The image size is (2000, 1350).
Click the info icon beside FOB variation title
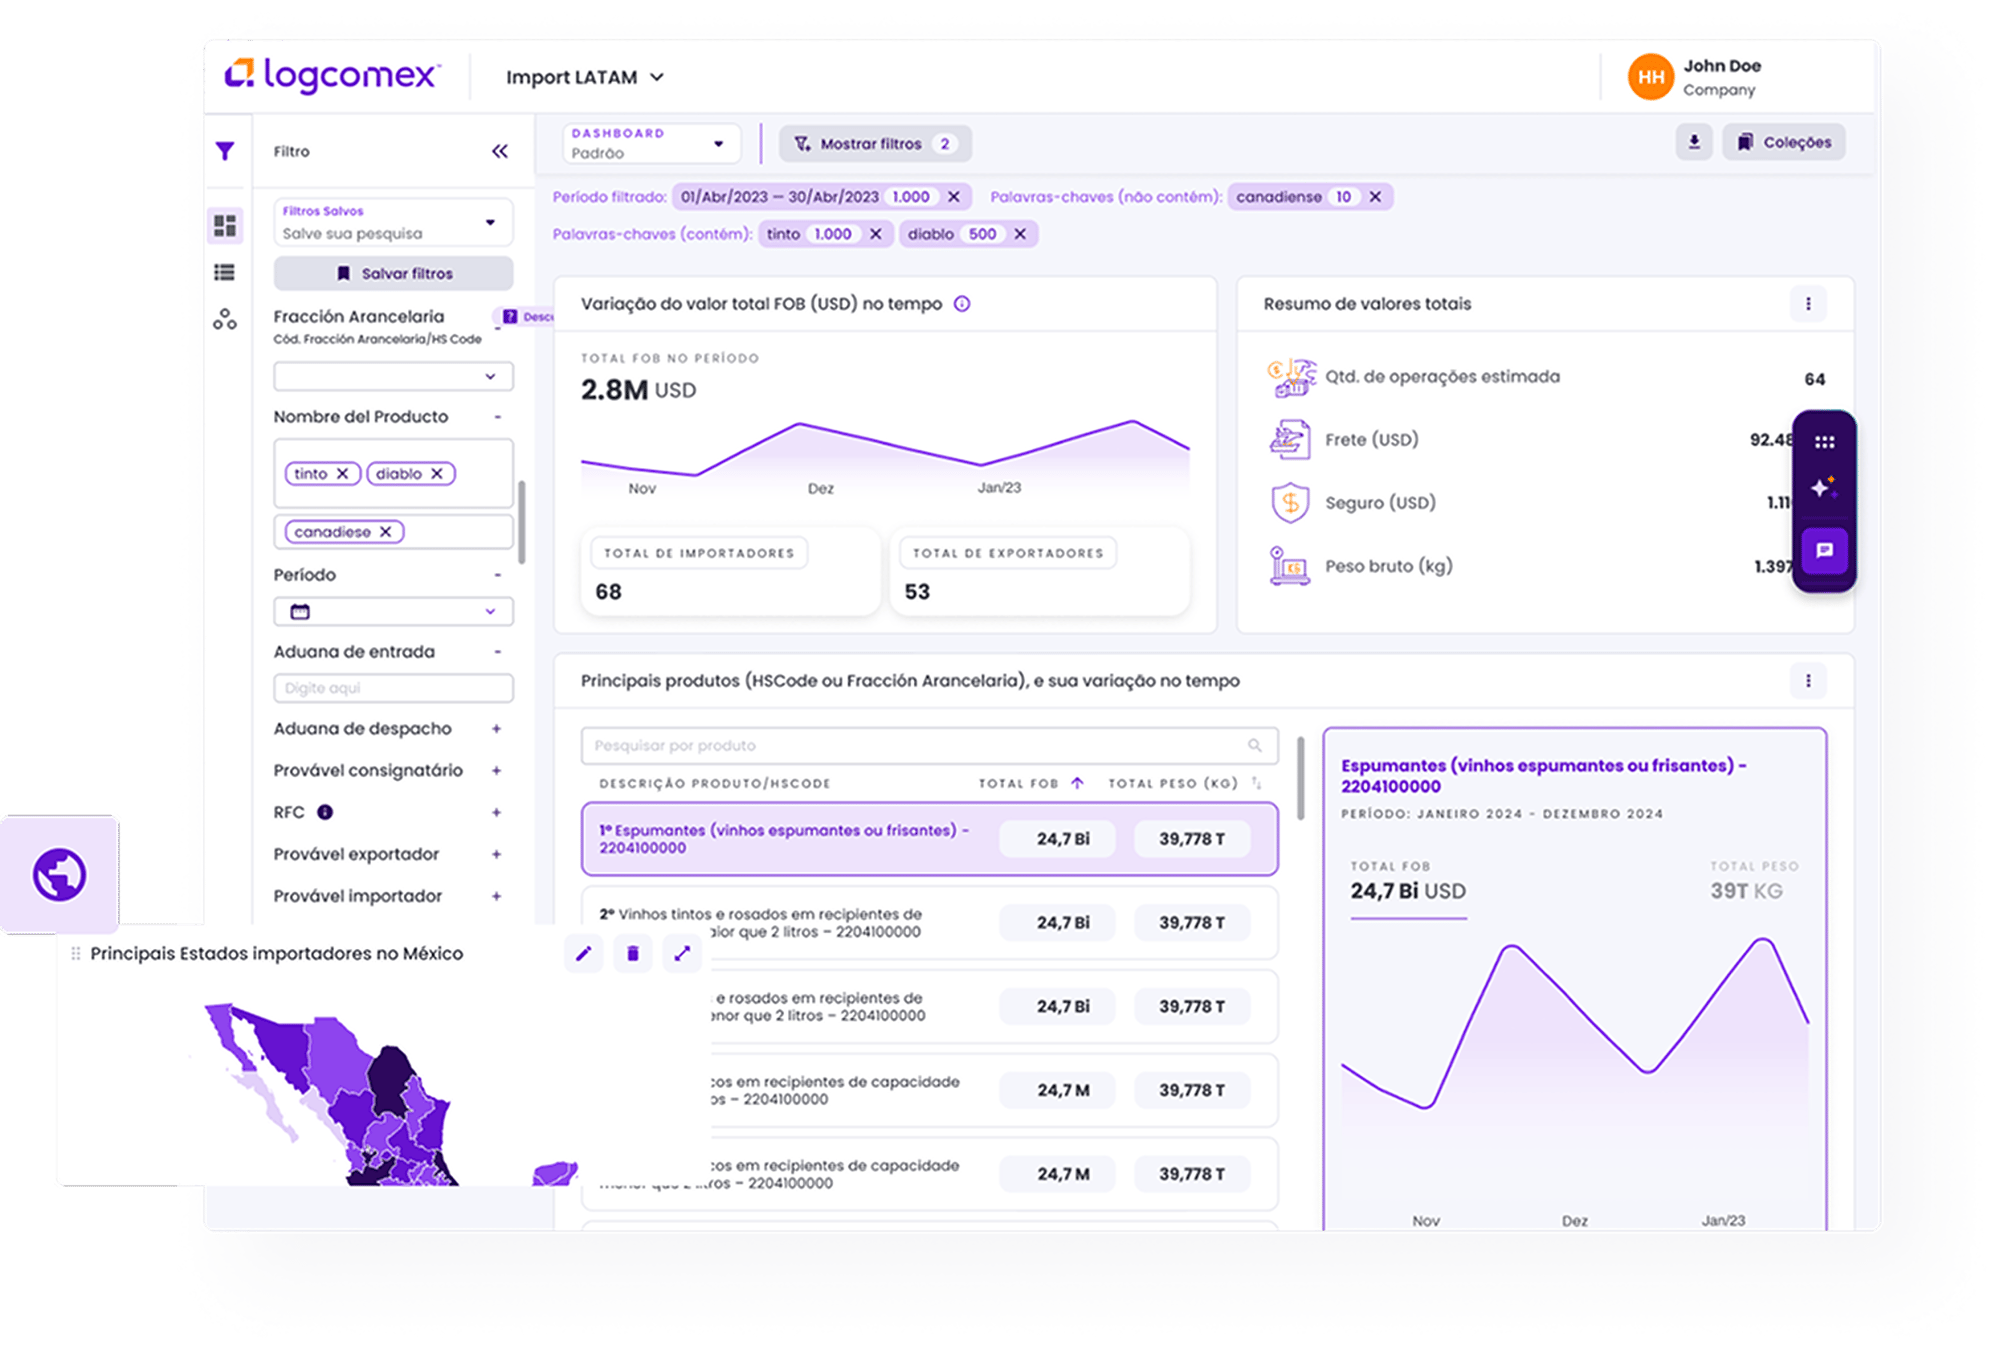click(962, 304)
